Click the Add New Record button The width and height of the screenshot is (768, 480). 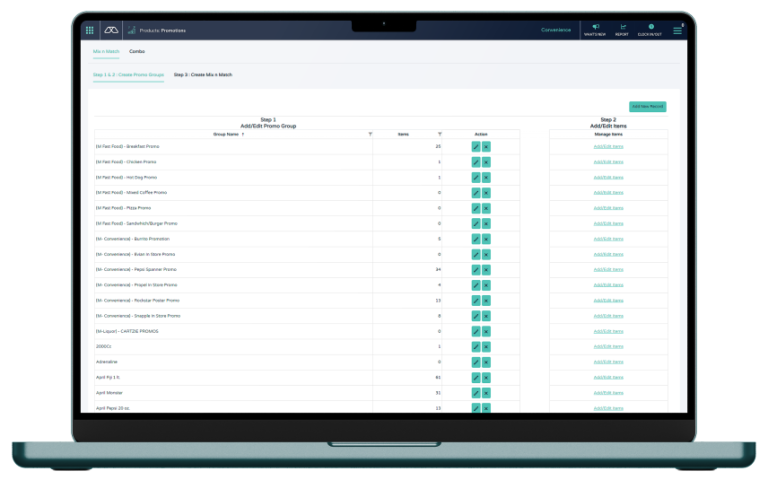[647, 106]
